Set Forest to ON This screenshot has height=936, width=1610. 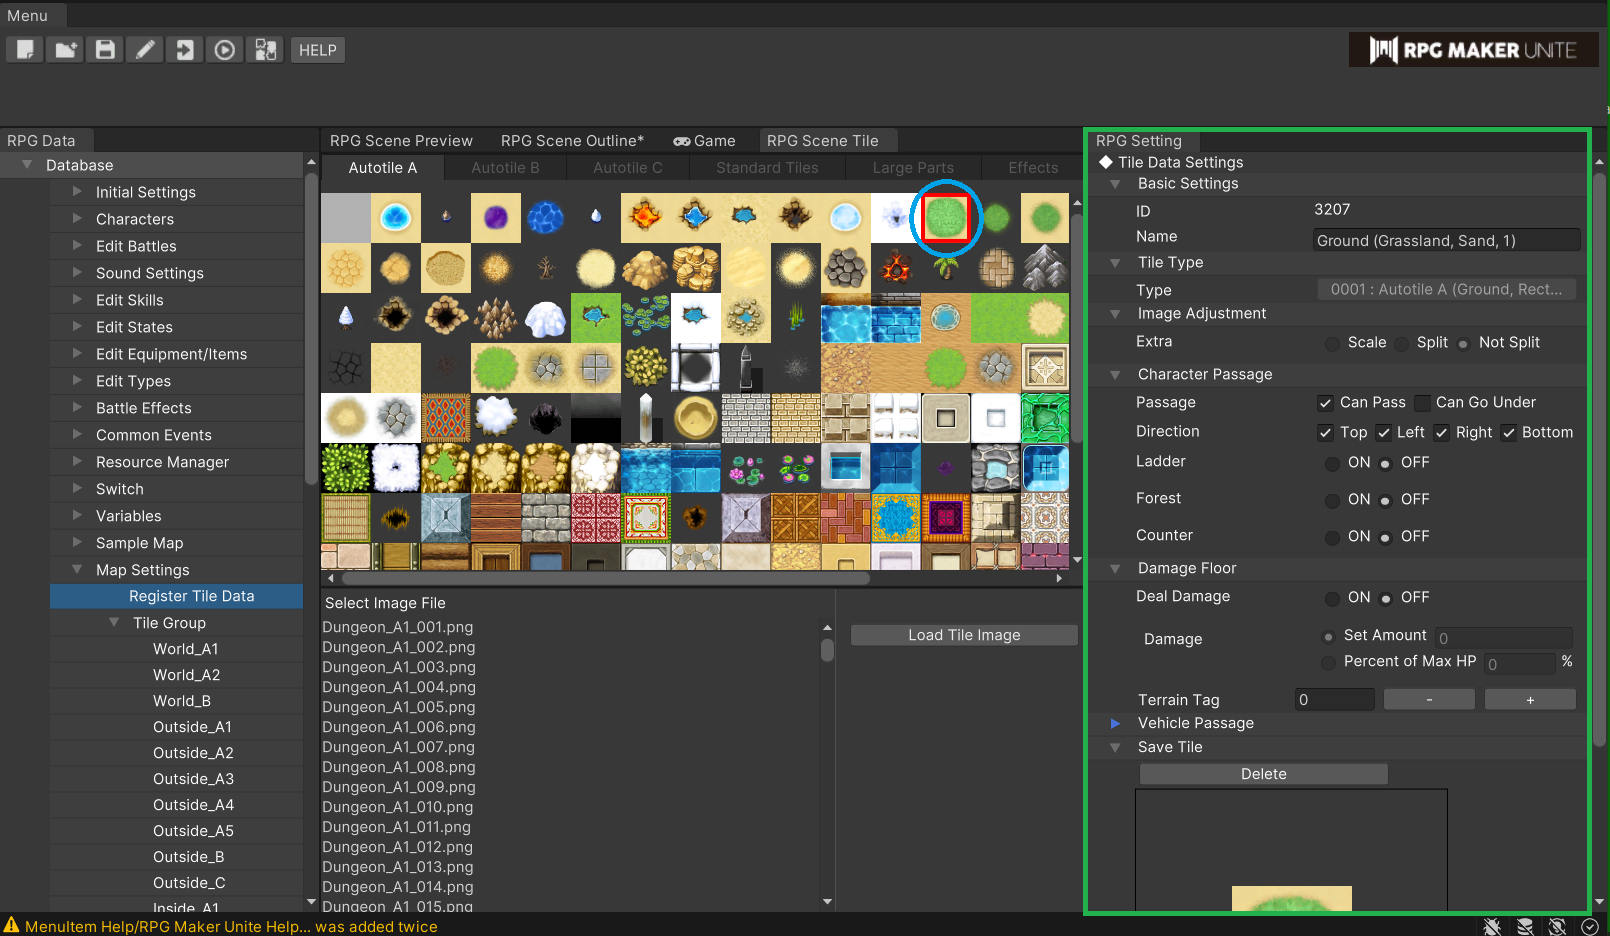point(1332,500)
